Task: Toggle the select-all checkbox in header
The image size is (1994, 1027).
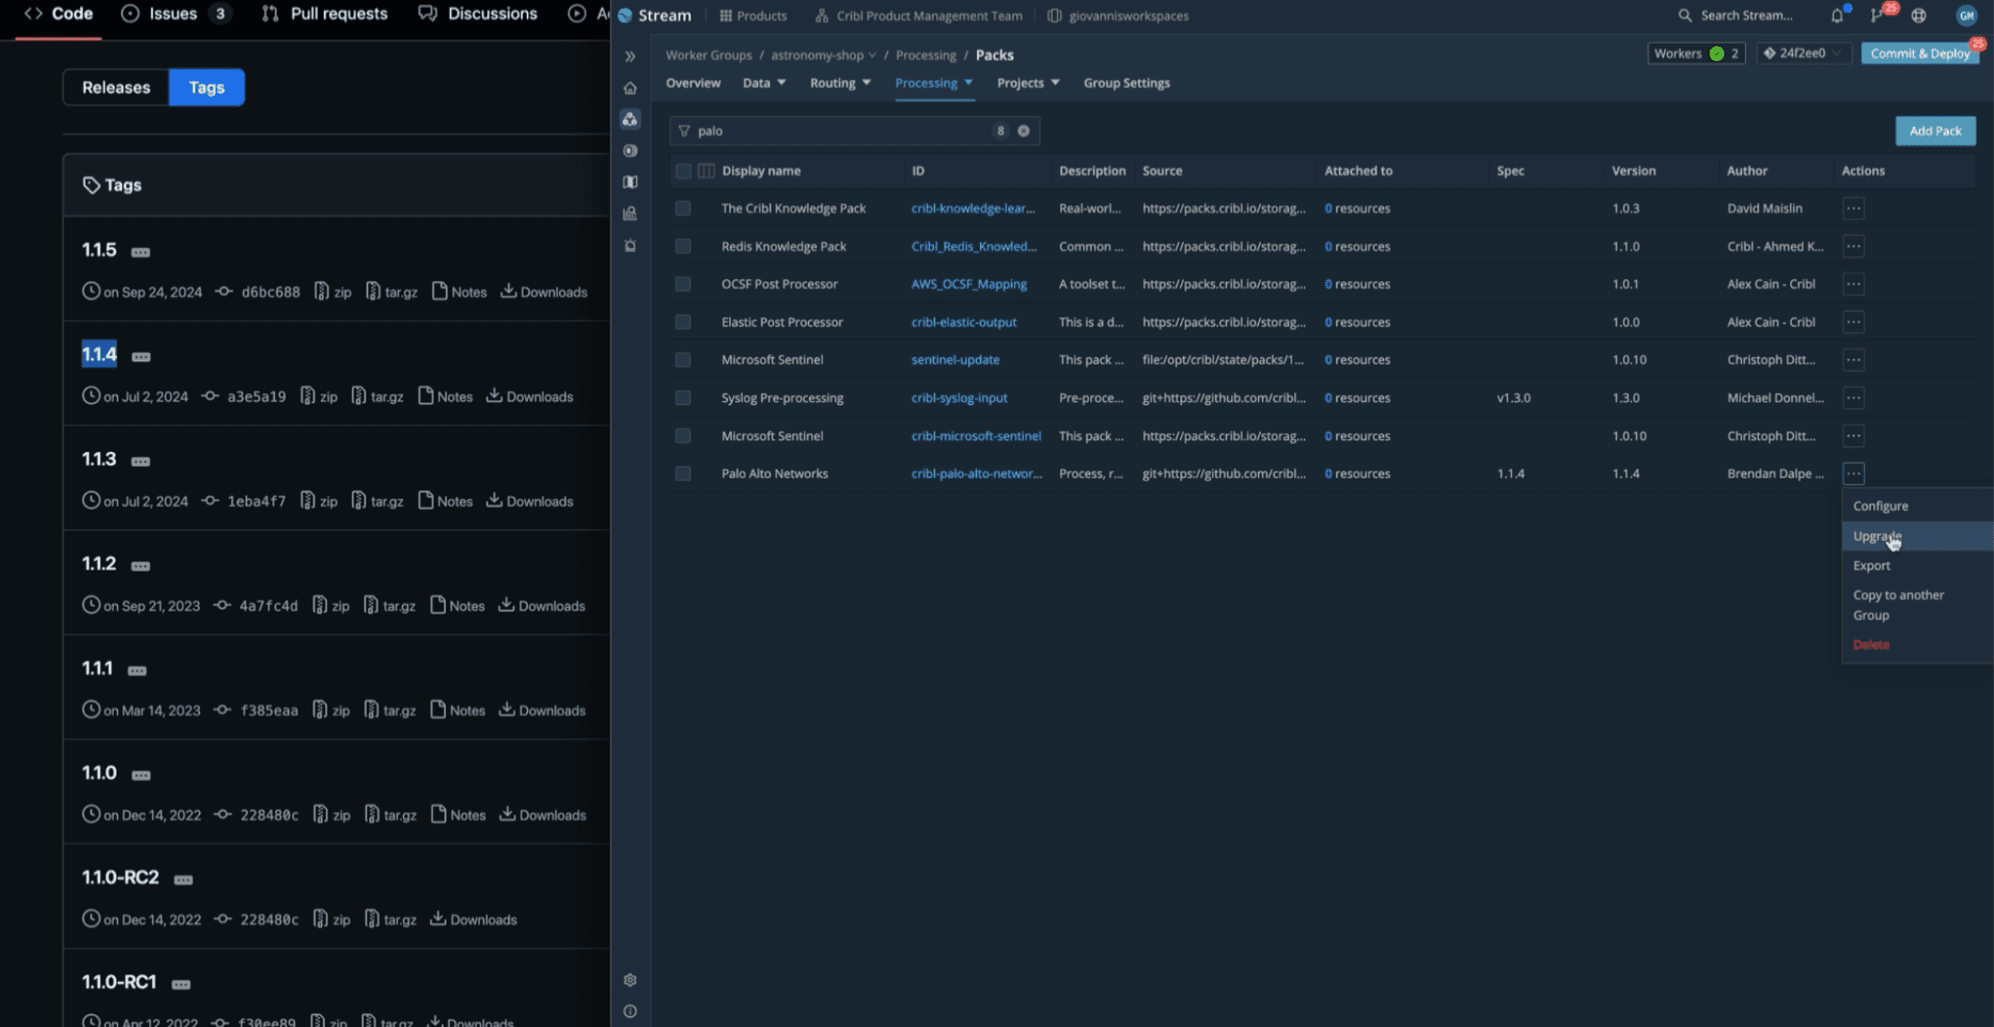Action: [683, 171]
